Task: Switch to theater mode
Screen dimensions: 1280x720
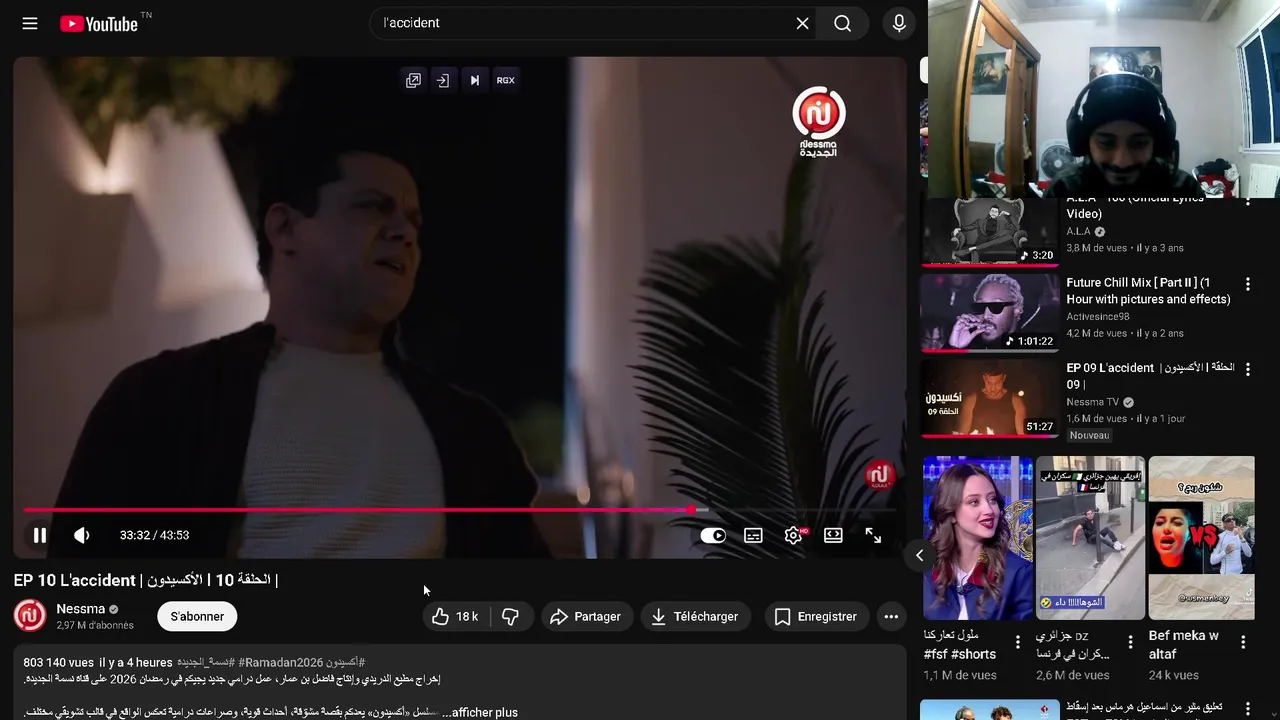Action: [833, 535]
